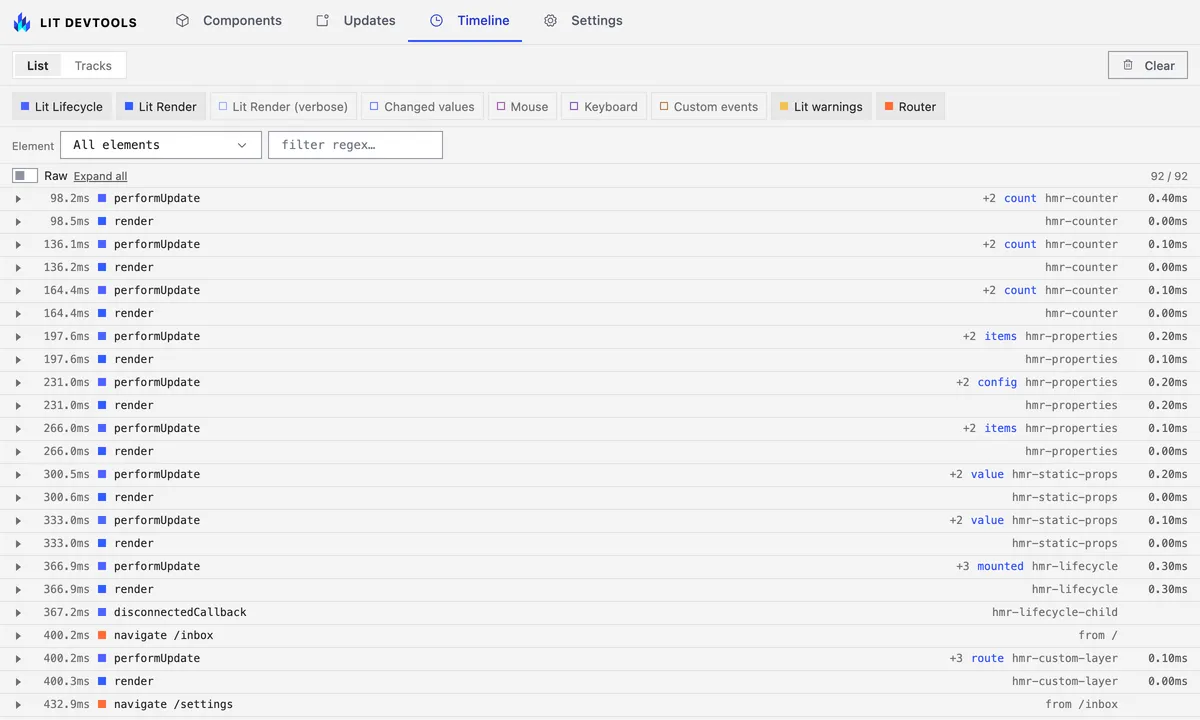Expand the 98.2ms performUpdate row
Image resolution: width=1200 pixels, height=720 pixels.
[x=18, y=198]
